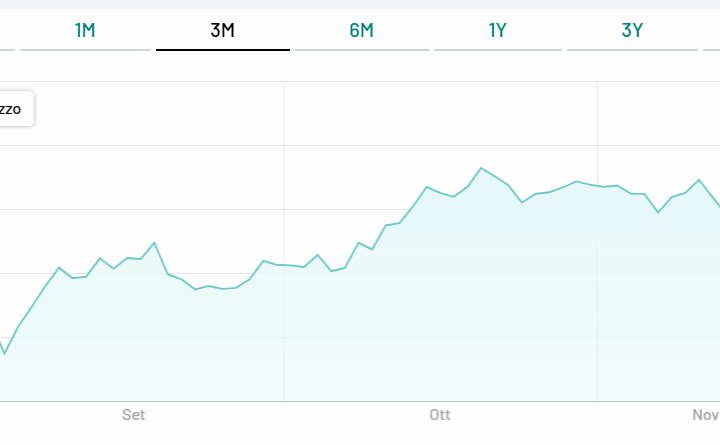Click the price line directly above Ott label
Image resolution: width=720 pixels, height=445 pixels.
click(440, 193)
